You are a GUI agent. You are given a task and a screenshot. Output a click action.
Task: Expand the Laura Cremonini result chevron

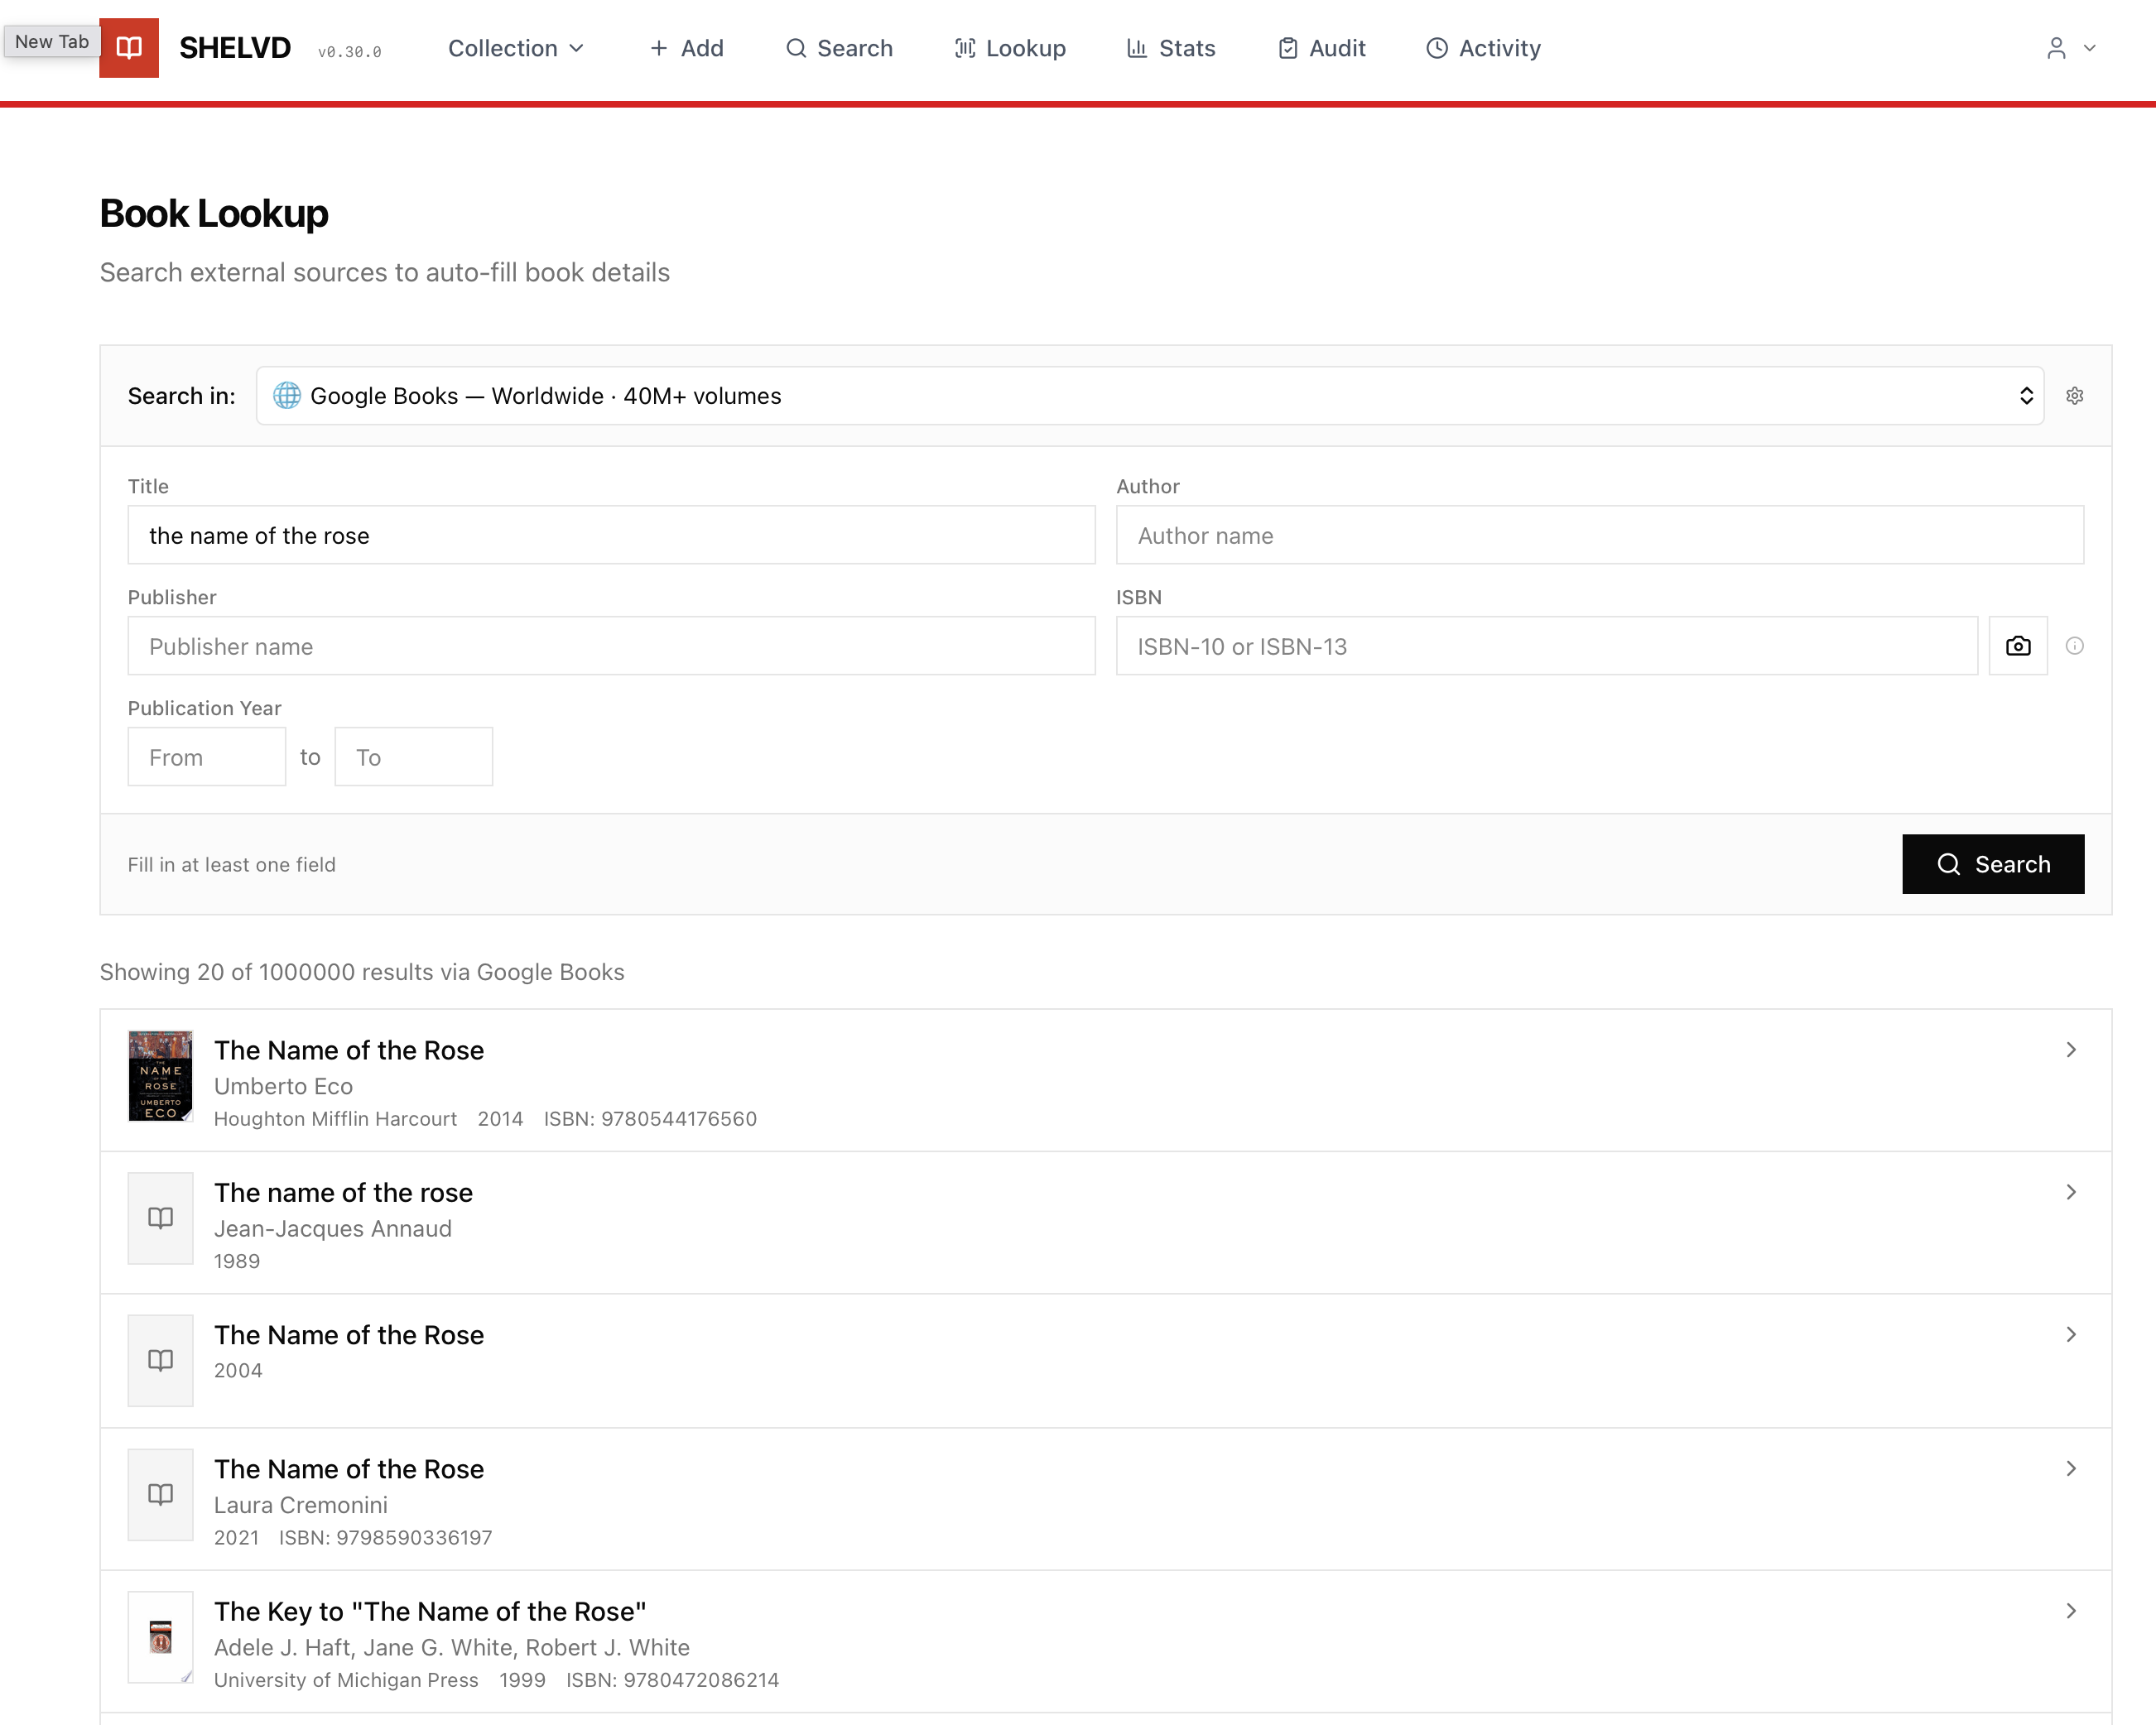[x=2070, y=1468]
